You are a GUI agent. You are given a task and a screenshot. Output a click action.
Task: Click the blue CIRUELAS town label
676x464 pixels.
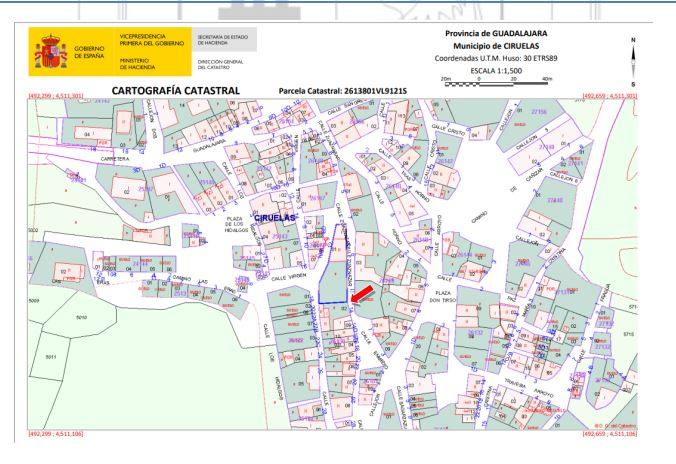pos(276,217)
